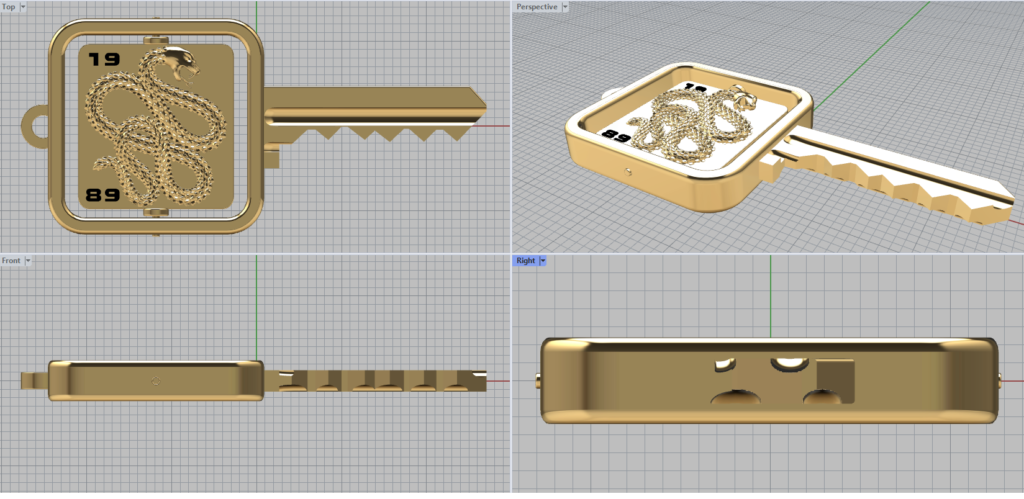Select the key blade in Perspective view
The image size is (1024, 499).
[x=900, y=178]
